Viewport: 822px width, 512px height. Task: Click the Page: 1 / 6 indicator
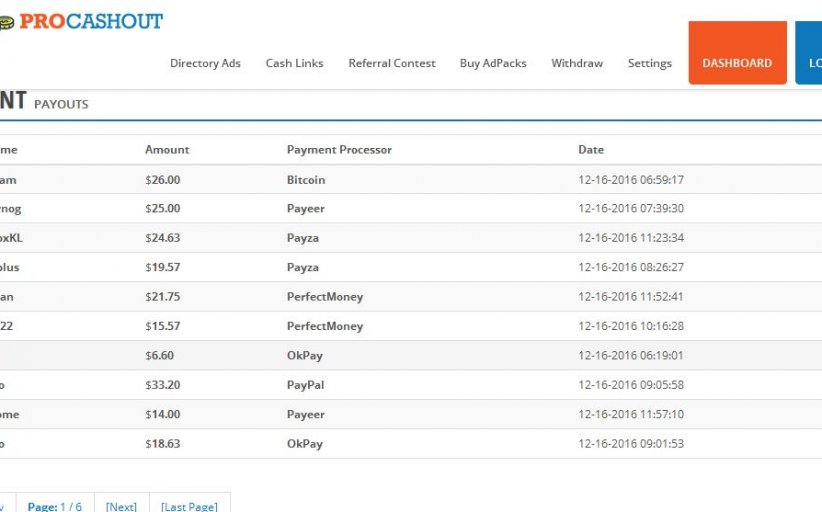pyautogui.click(x=55, y=506)
